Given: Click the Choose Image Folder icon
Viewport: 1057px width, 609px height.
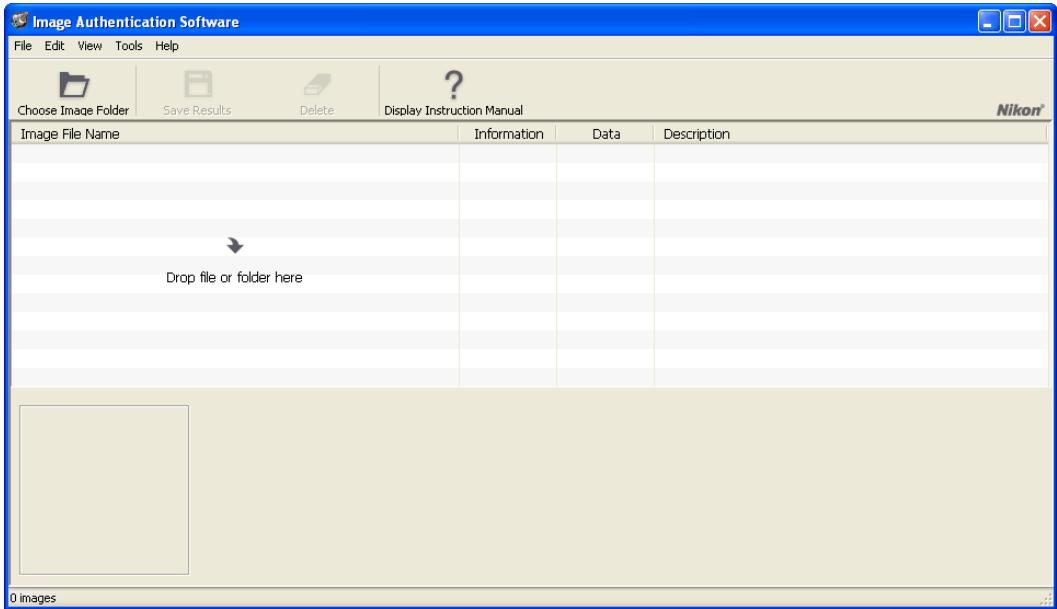Looking at the screenshot, I should 73,85.
